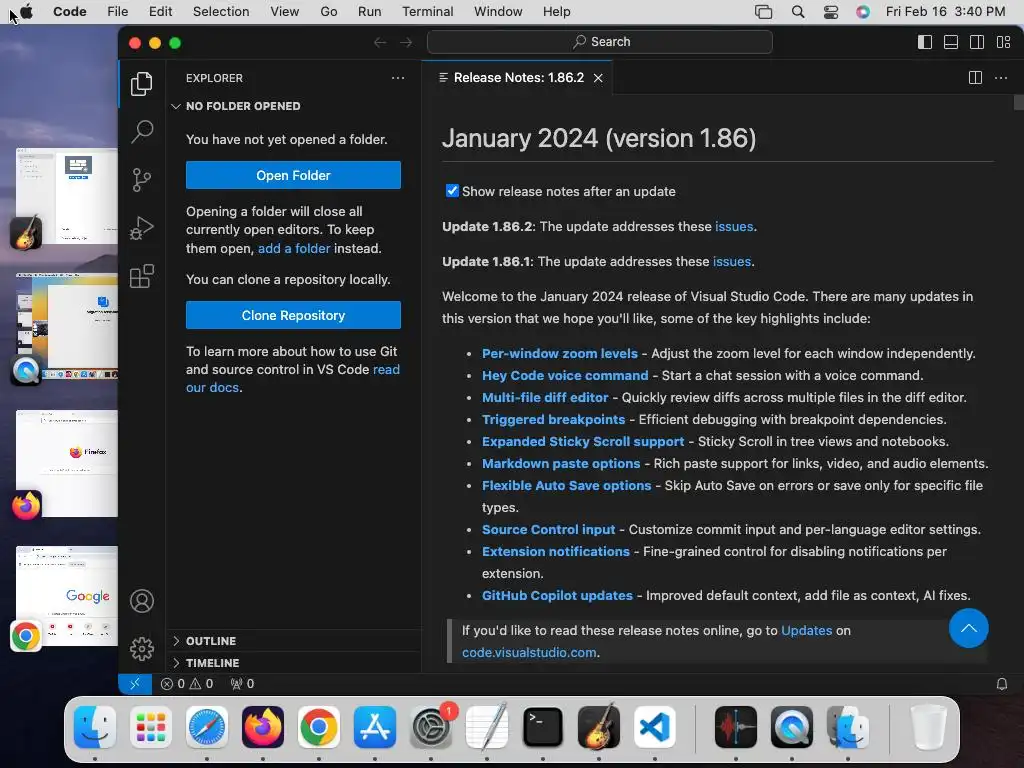1024x768 pixels.
Task: Open the Source Control view
Action: tap(142, 180)
